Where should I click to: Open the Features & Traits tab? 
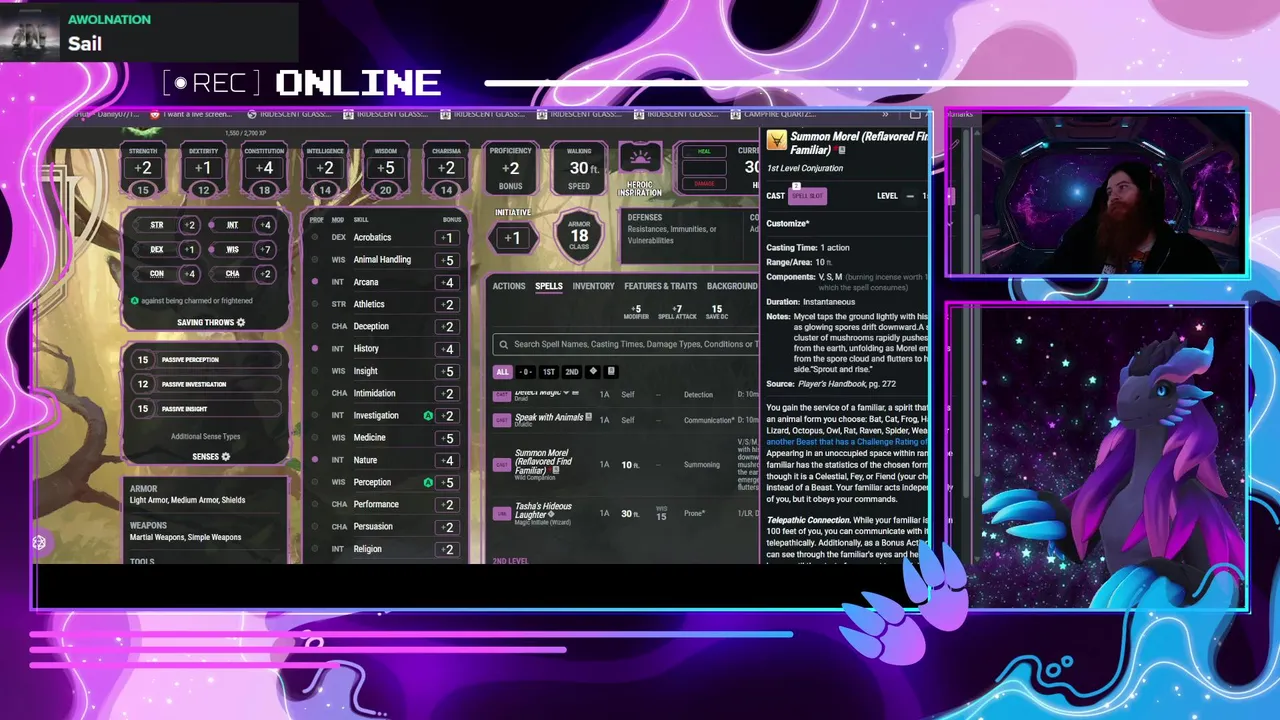click(x=660, y=286)
